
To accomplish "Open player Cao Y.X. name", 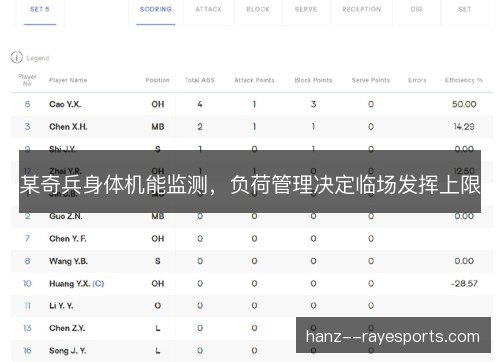I will [65, 104].
